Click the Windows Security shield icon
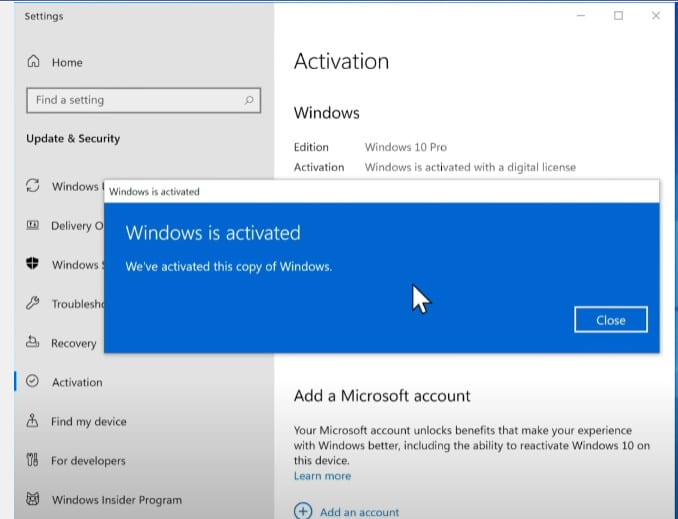Screen dimensions: 678x519 click(x=32, y=263)
